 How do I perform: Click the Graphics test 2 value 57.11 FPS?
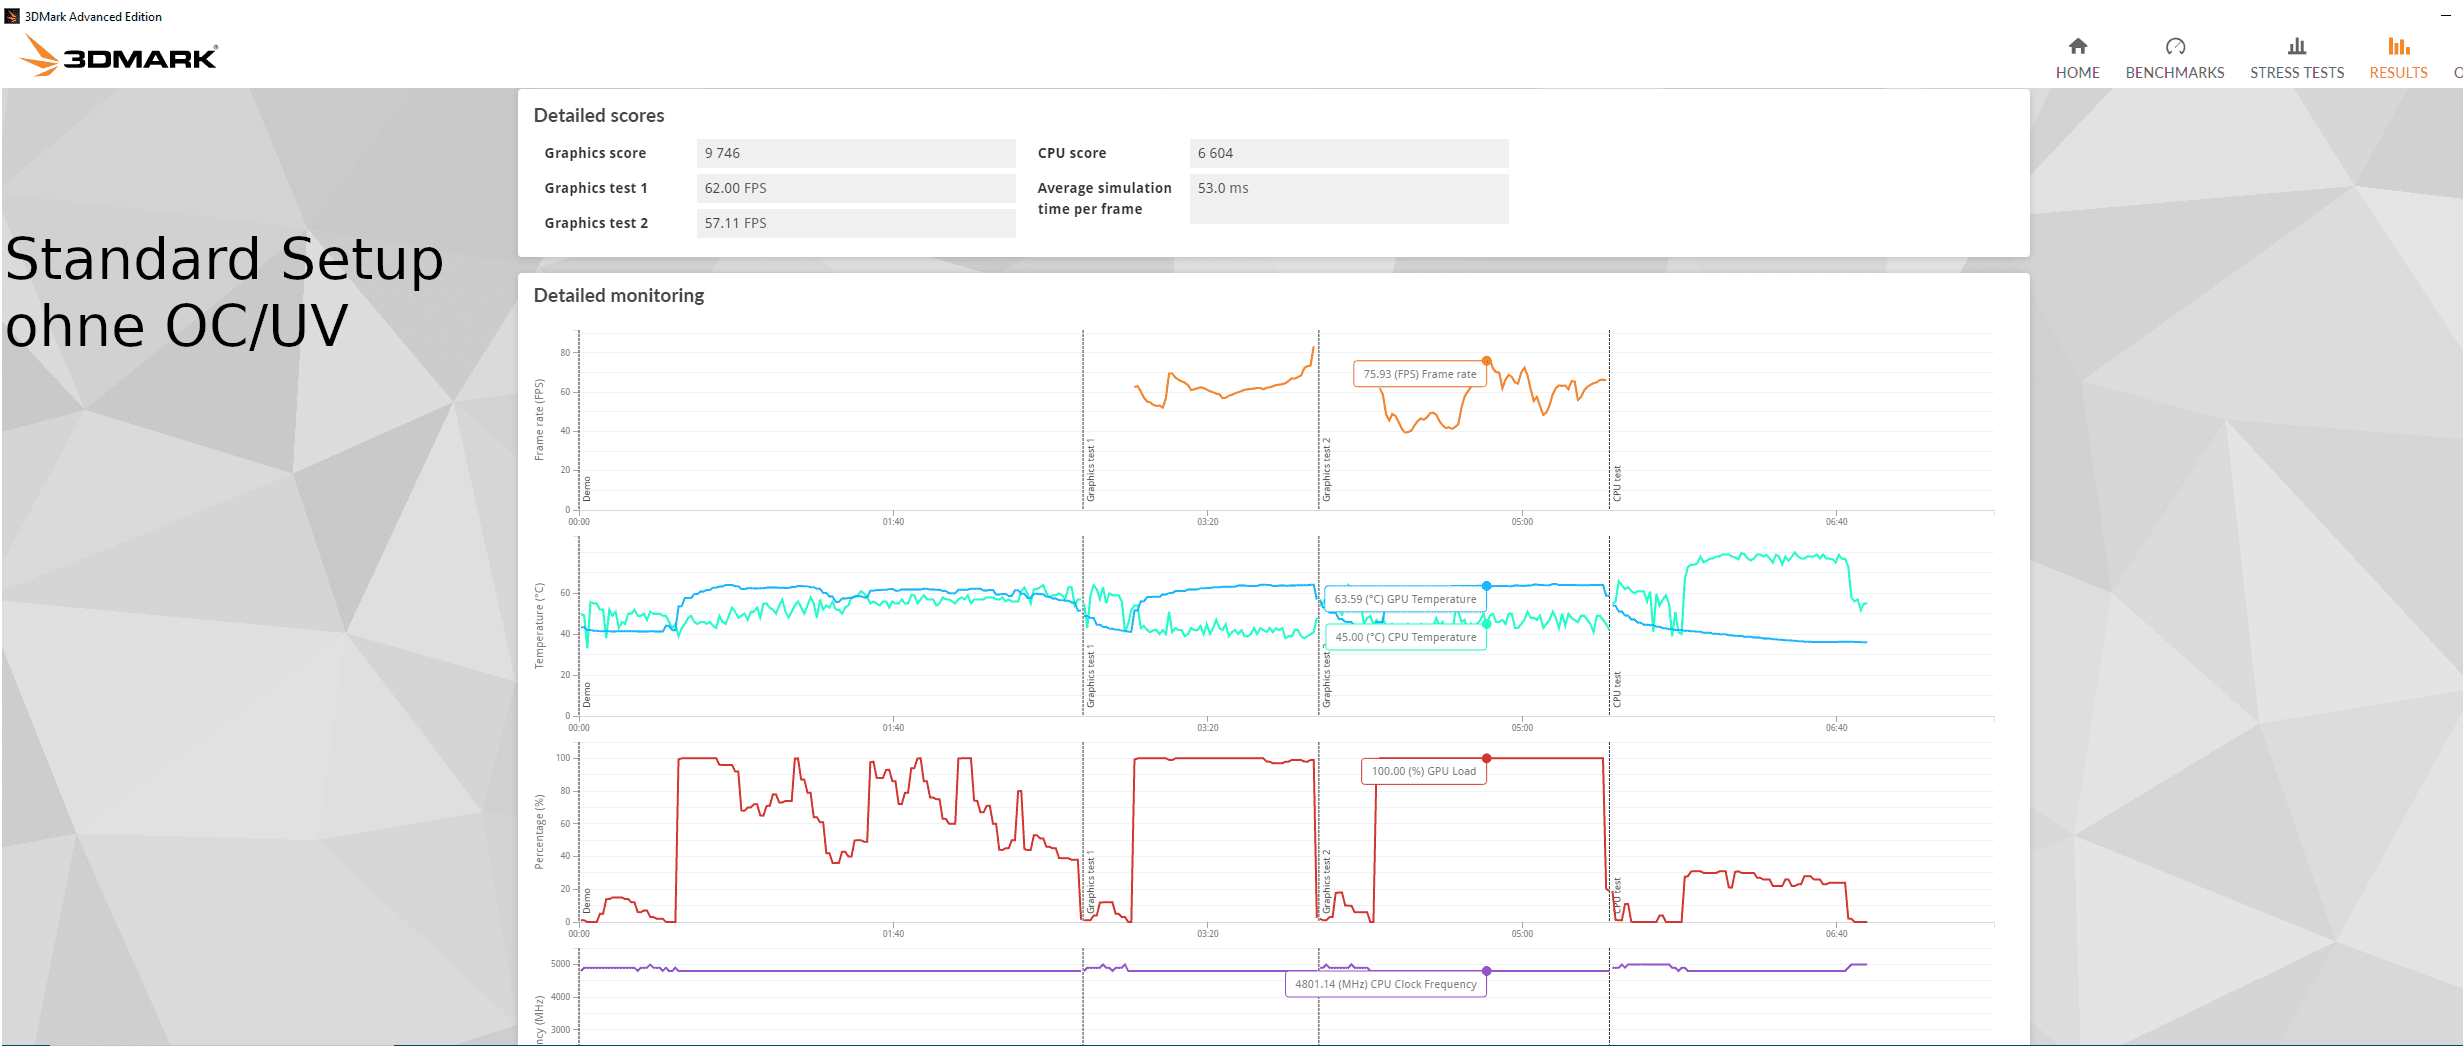tap(856, 223)
